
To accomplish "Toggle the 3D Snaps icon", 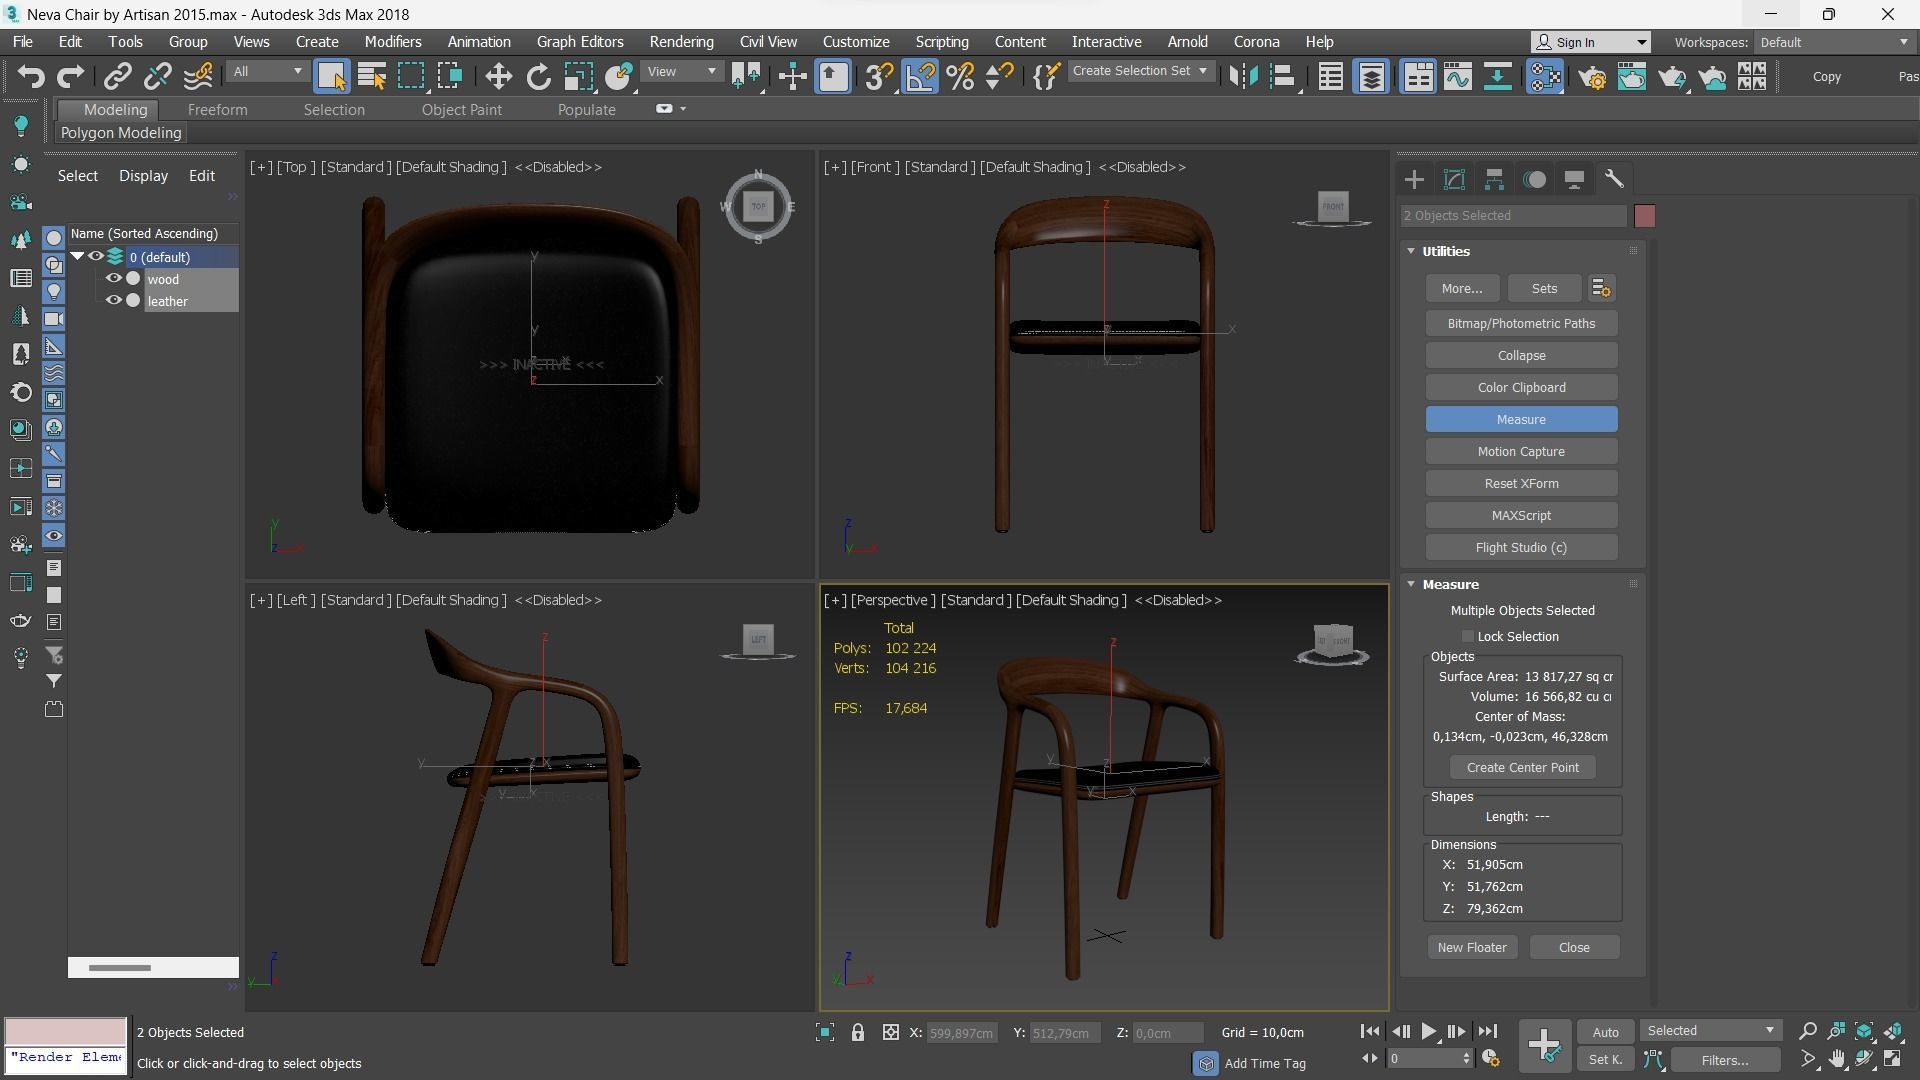I will click(x=879, y=76).
